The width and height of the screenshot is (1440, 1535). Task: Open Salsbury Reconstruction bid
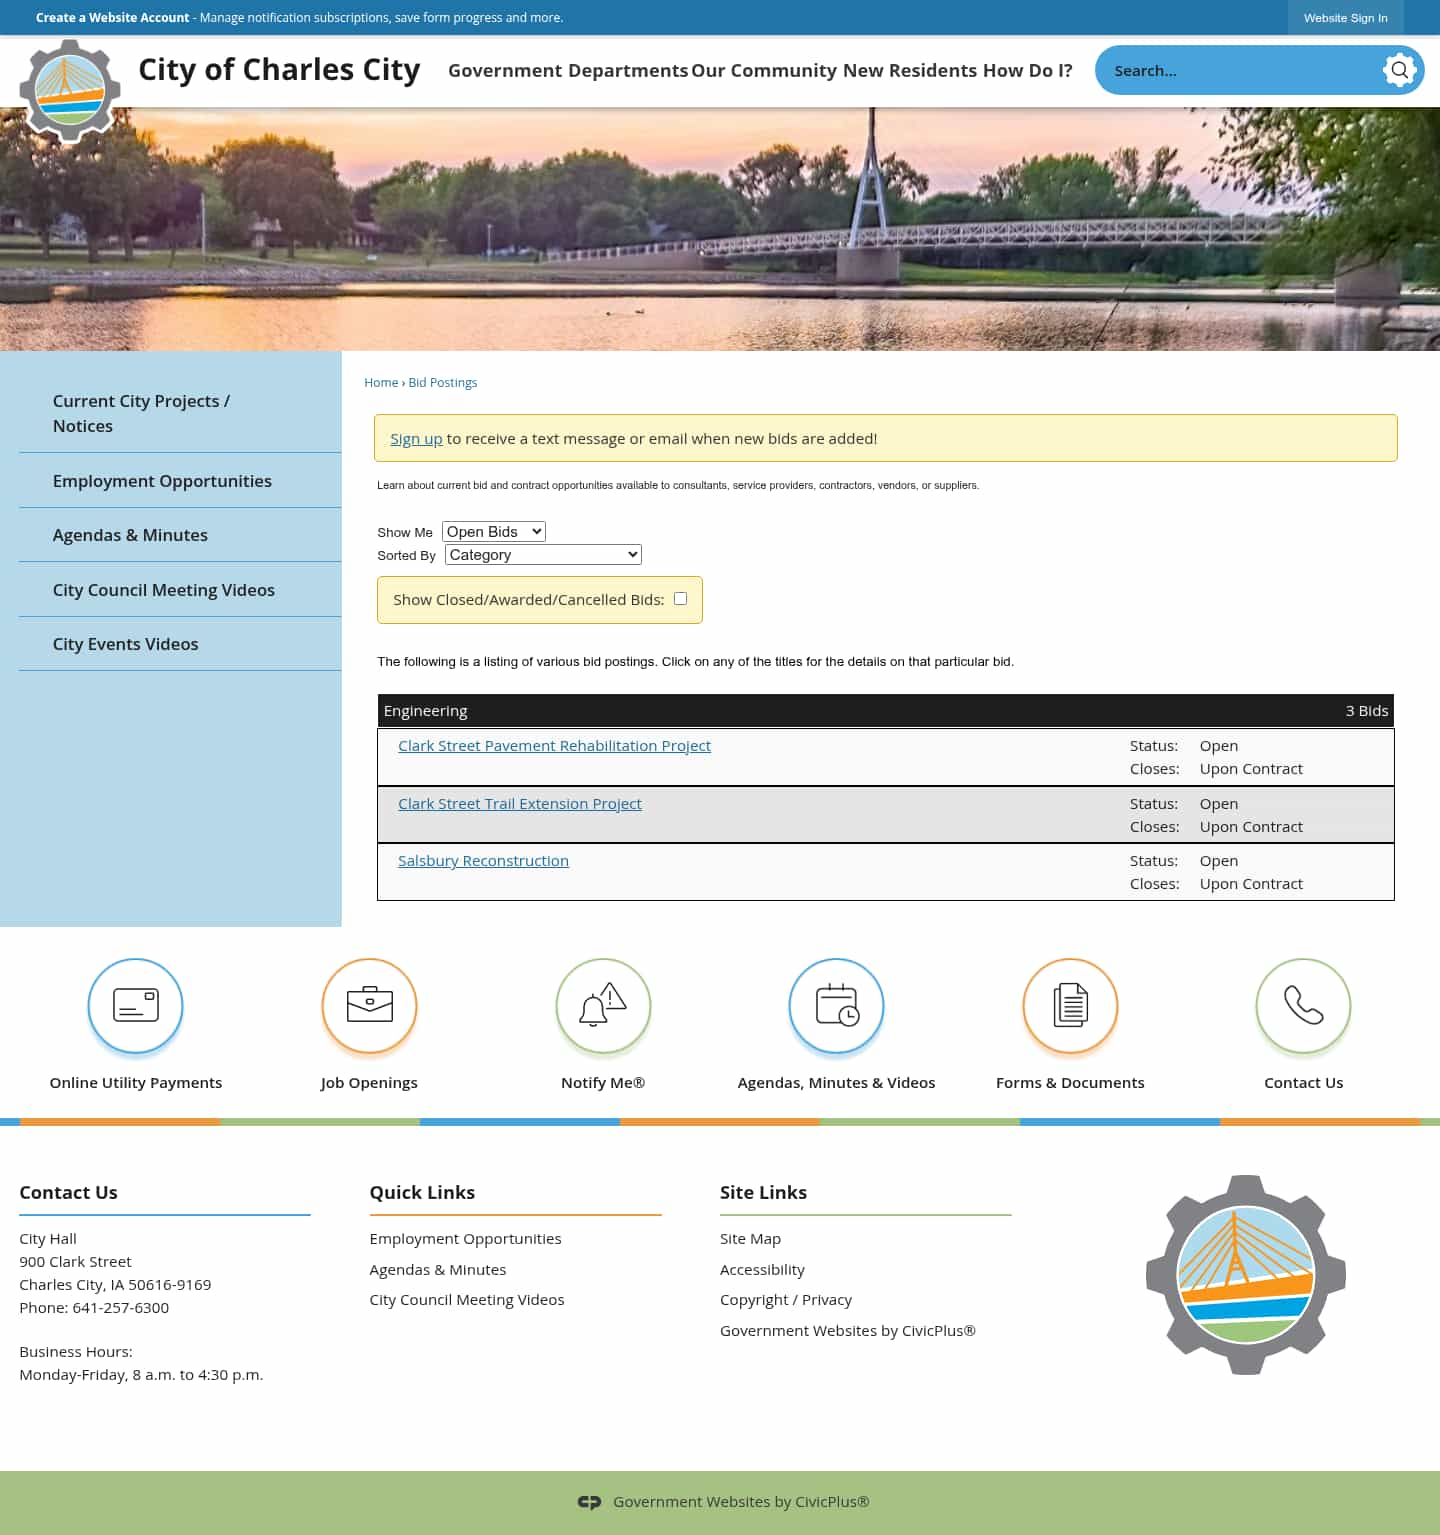tap(483, 861)
